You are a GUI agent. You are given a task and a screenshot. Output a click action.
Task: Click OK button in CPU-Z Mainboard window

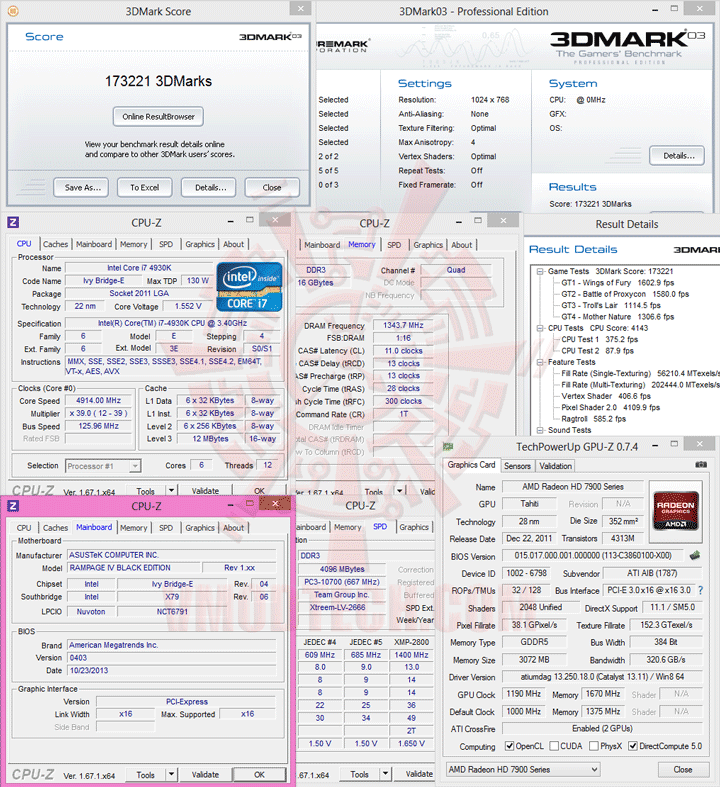259,774
